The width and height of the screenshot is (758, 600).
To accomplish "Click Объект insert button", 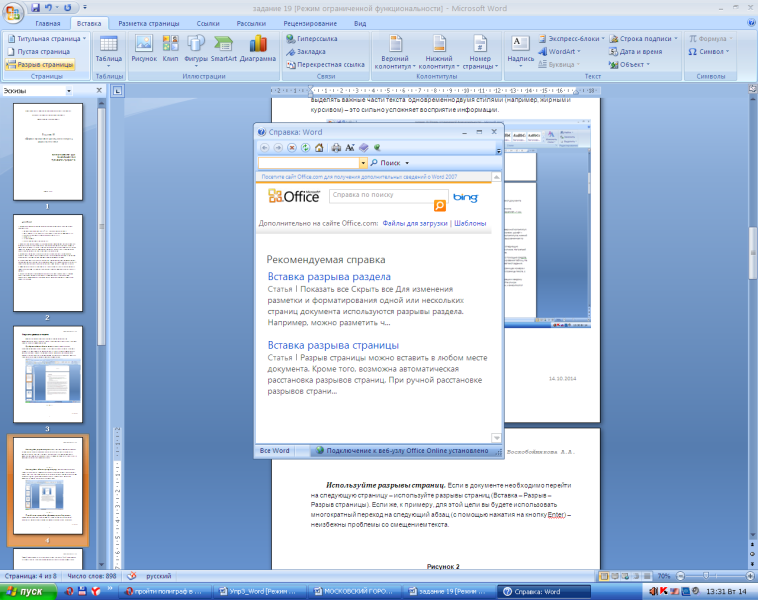I will coord(629,64).
